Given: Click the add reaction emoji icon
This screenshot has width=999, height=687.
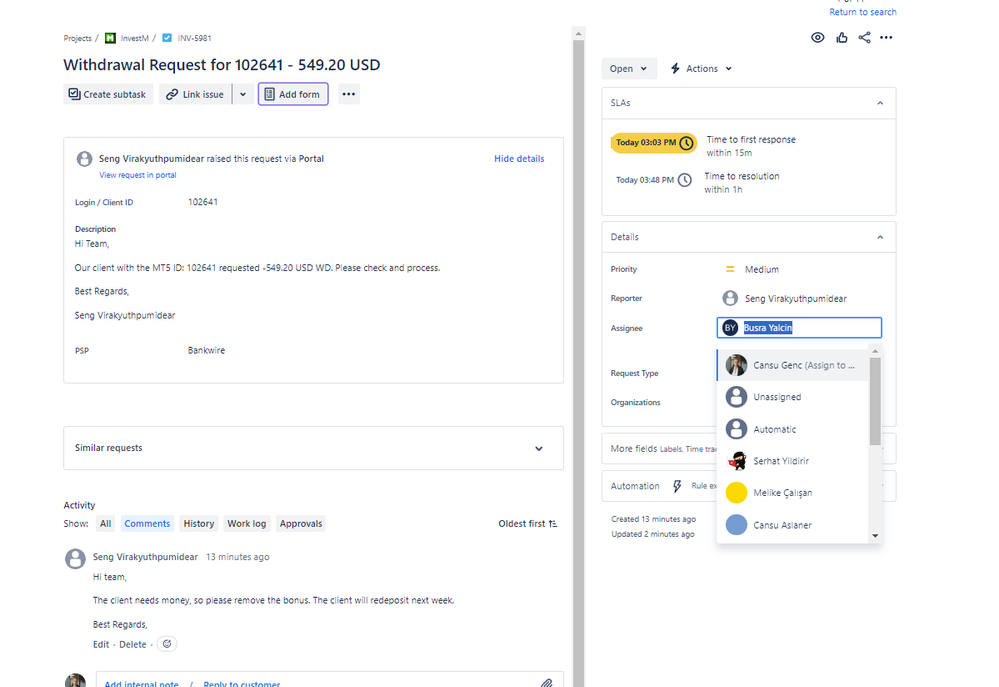Looking at the screenshot, I should click(x=167, y=644).
